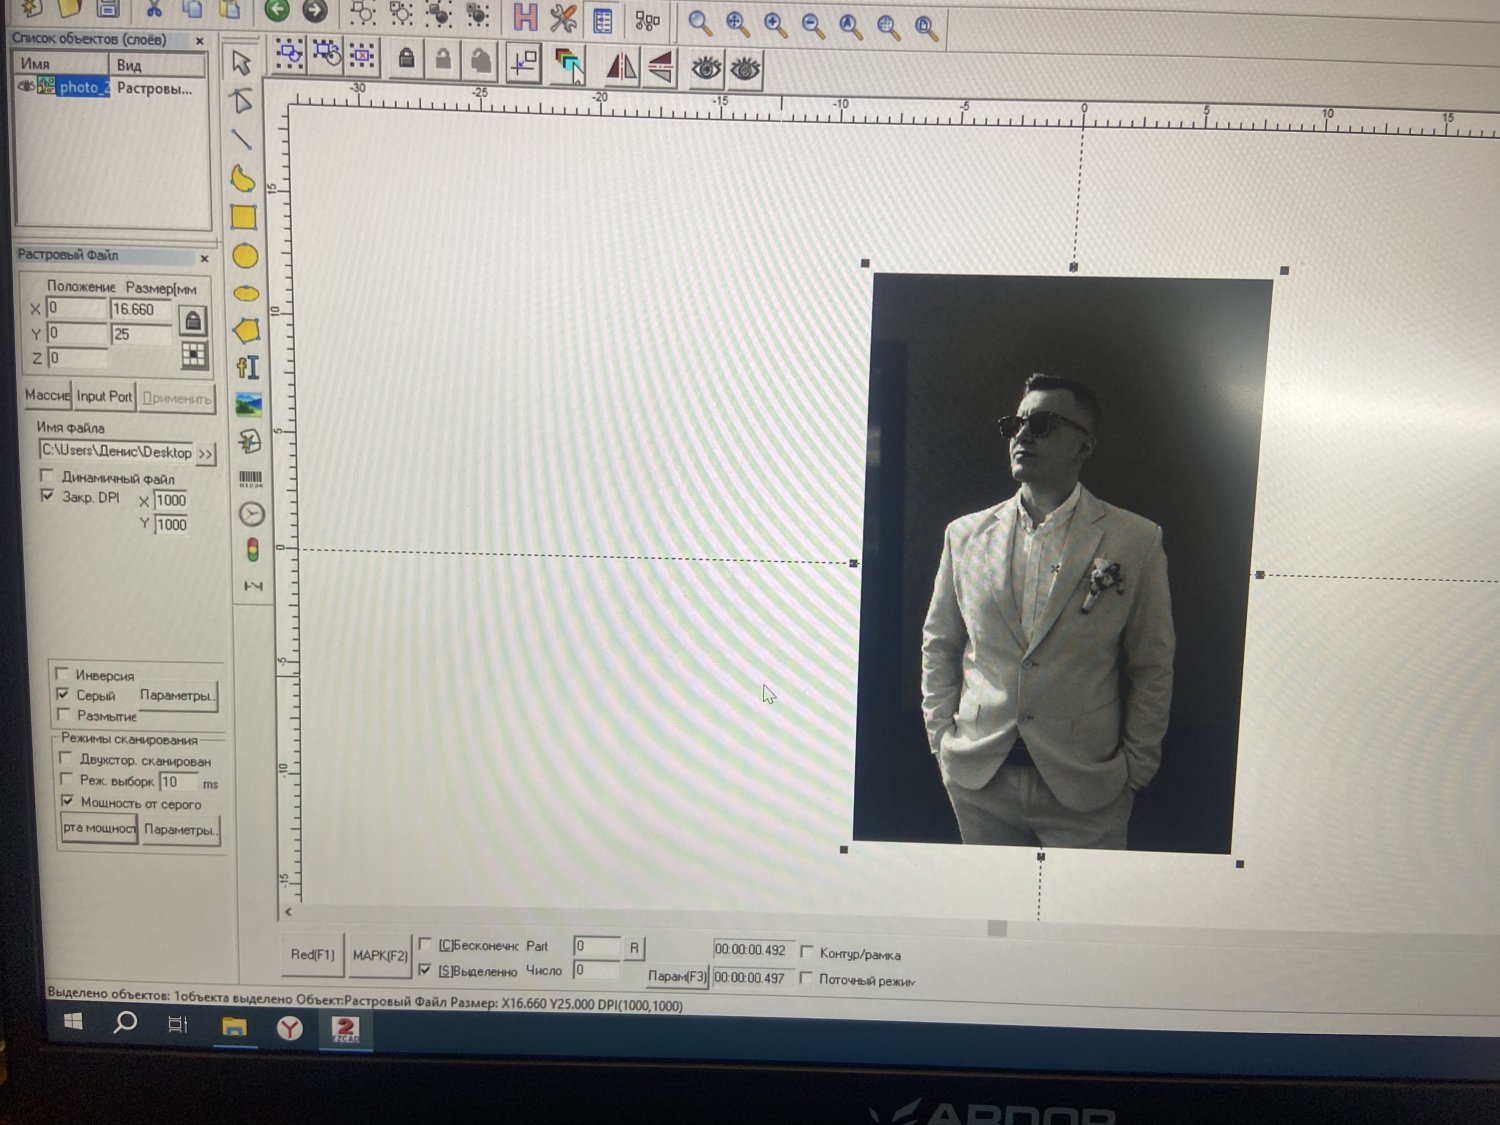Image resolution: width=1500 pixels, height=1125 pixels.
Task: Select the barcode tool
Action: (x=250, y=479)
